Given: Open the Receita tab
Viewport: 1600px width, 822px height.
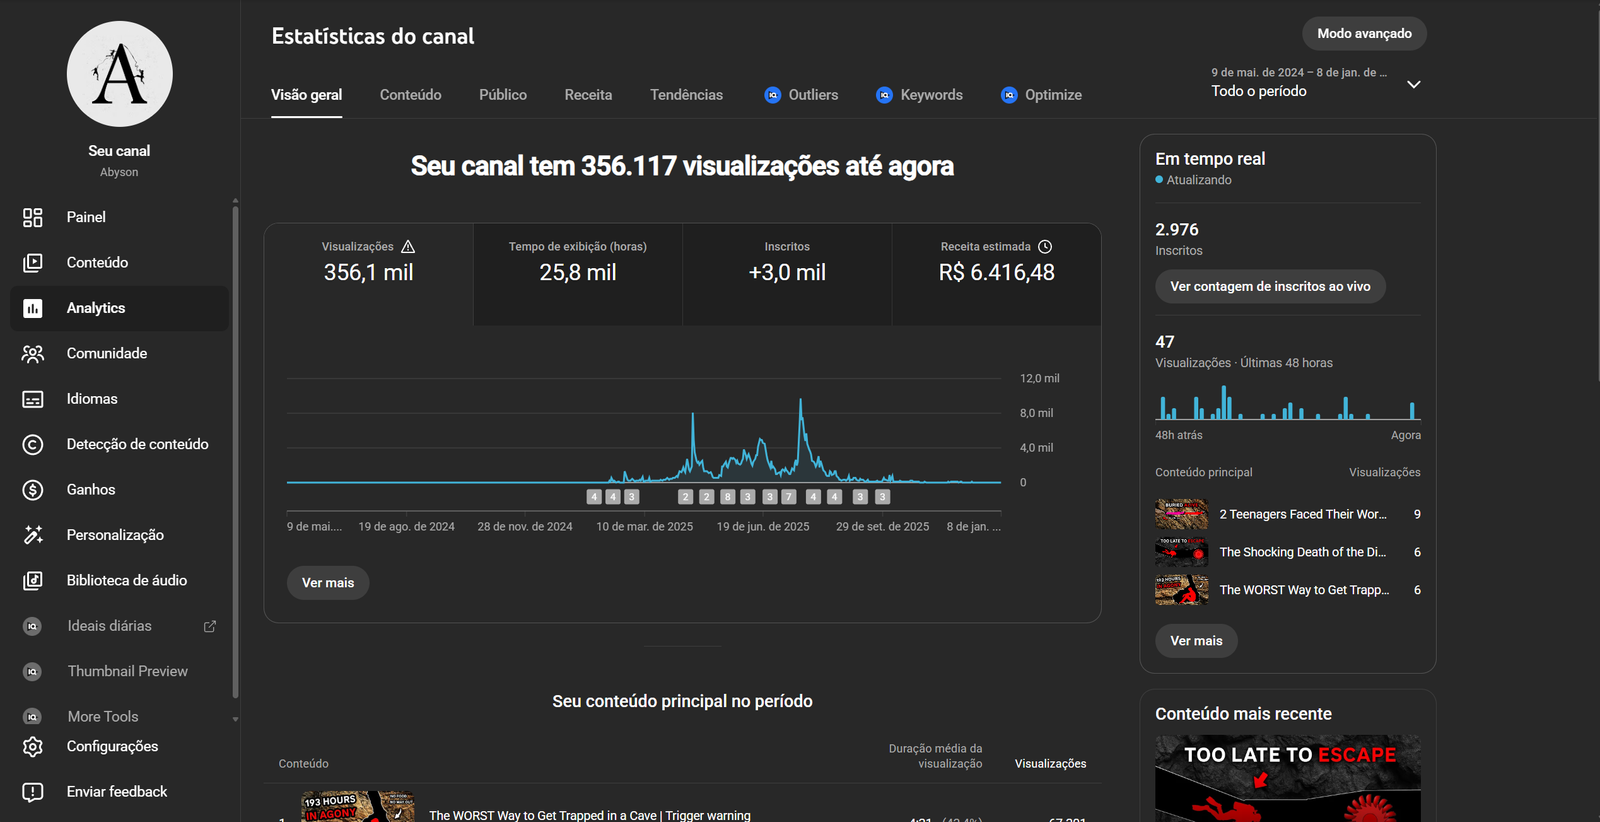Looking at the screenshot, I should 588,95.
